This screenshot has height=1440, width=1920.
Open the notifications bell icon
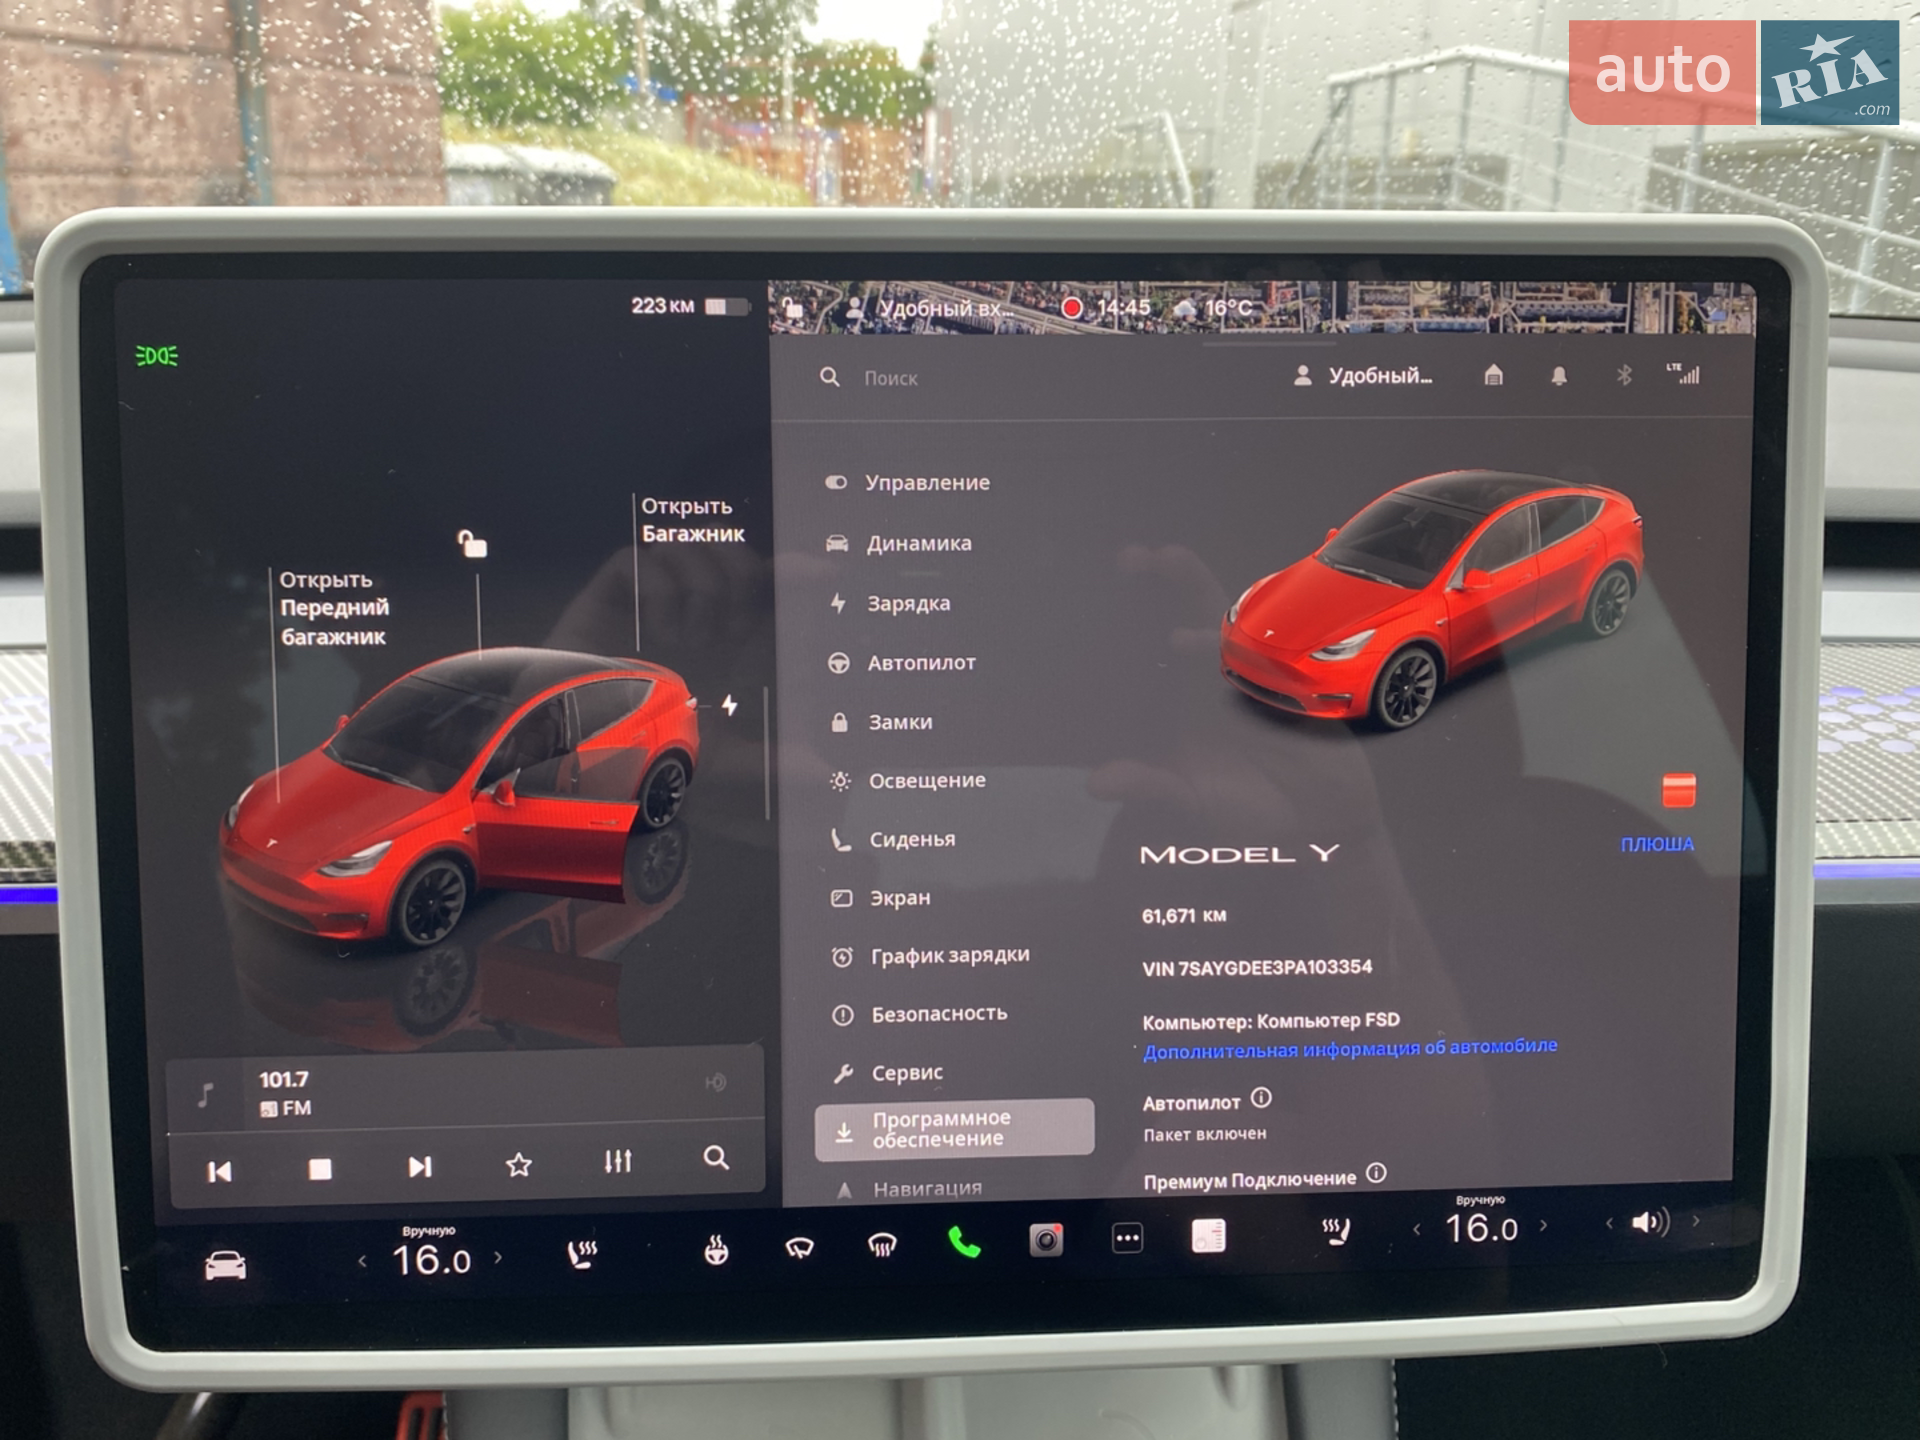click(1558, 375)
